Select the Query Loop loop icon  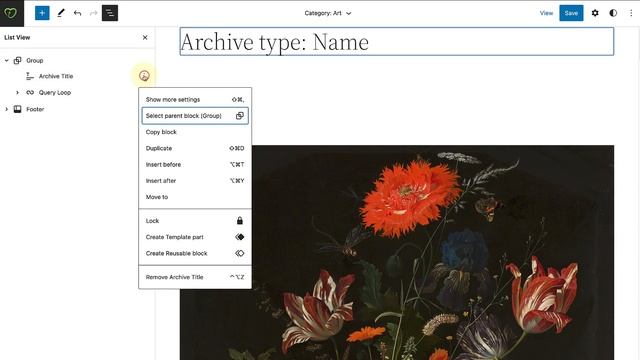30,93
